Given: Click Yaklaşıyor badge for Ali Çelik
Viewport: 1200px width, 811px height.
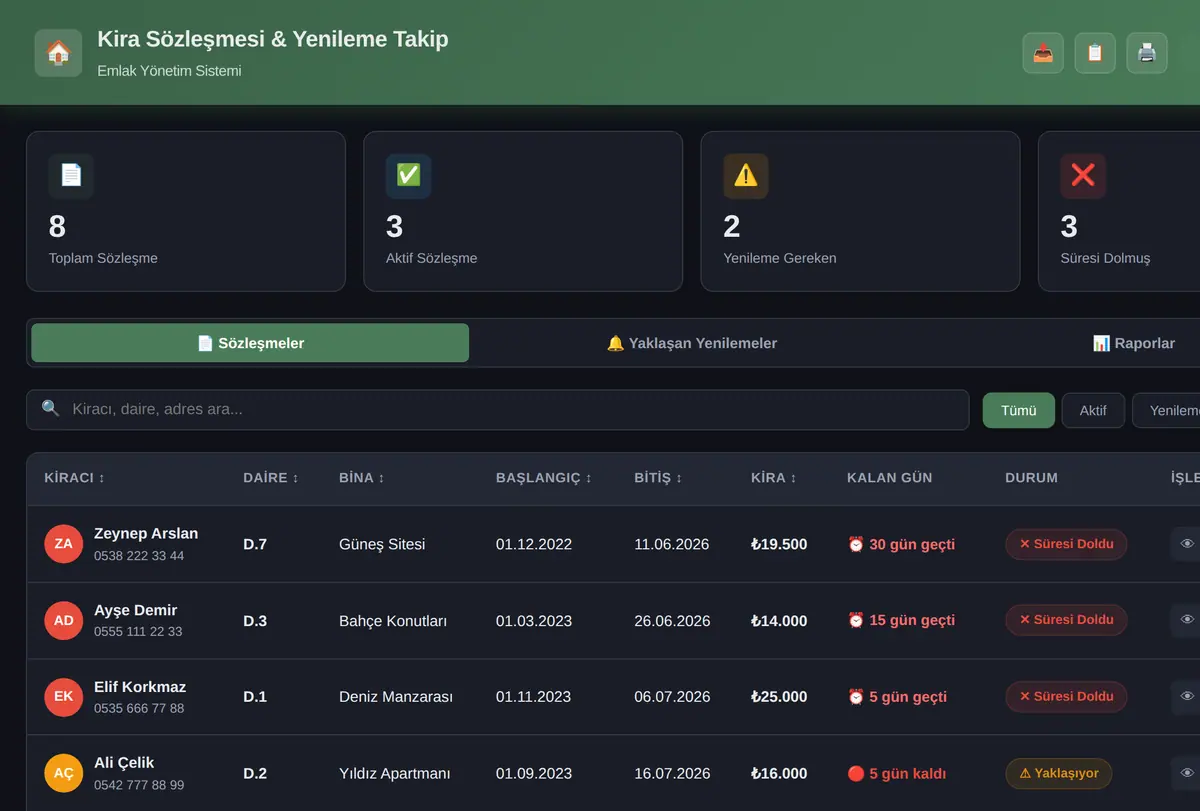Looking at the screenshot, I should 1059,773.
